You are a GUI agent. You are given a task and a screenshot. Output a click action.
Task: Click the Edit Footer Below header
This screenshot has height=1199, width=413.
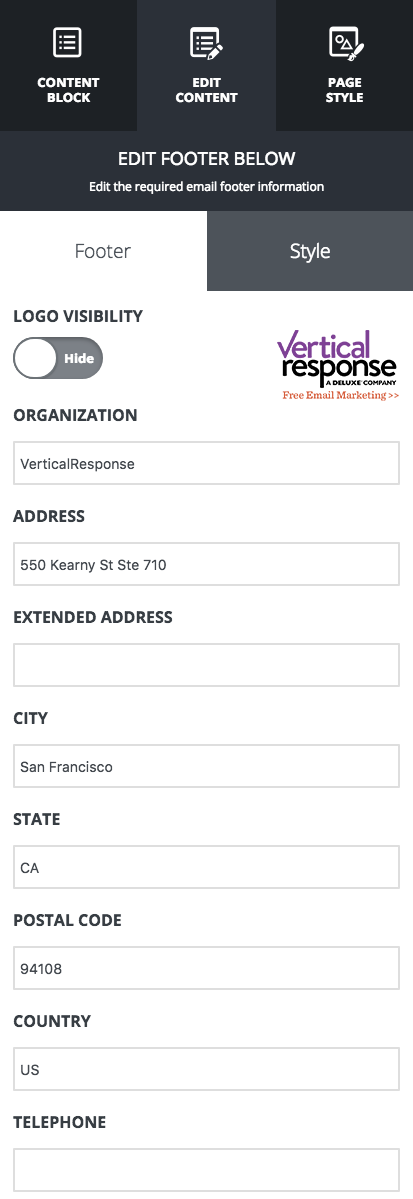pos(206,159)
